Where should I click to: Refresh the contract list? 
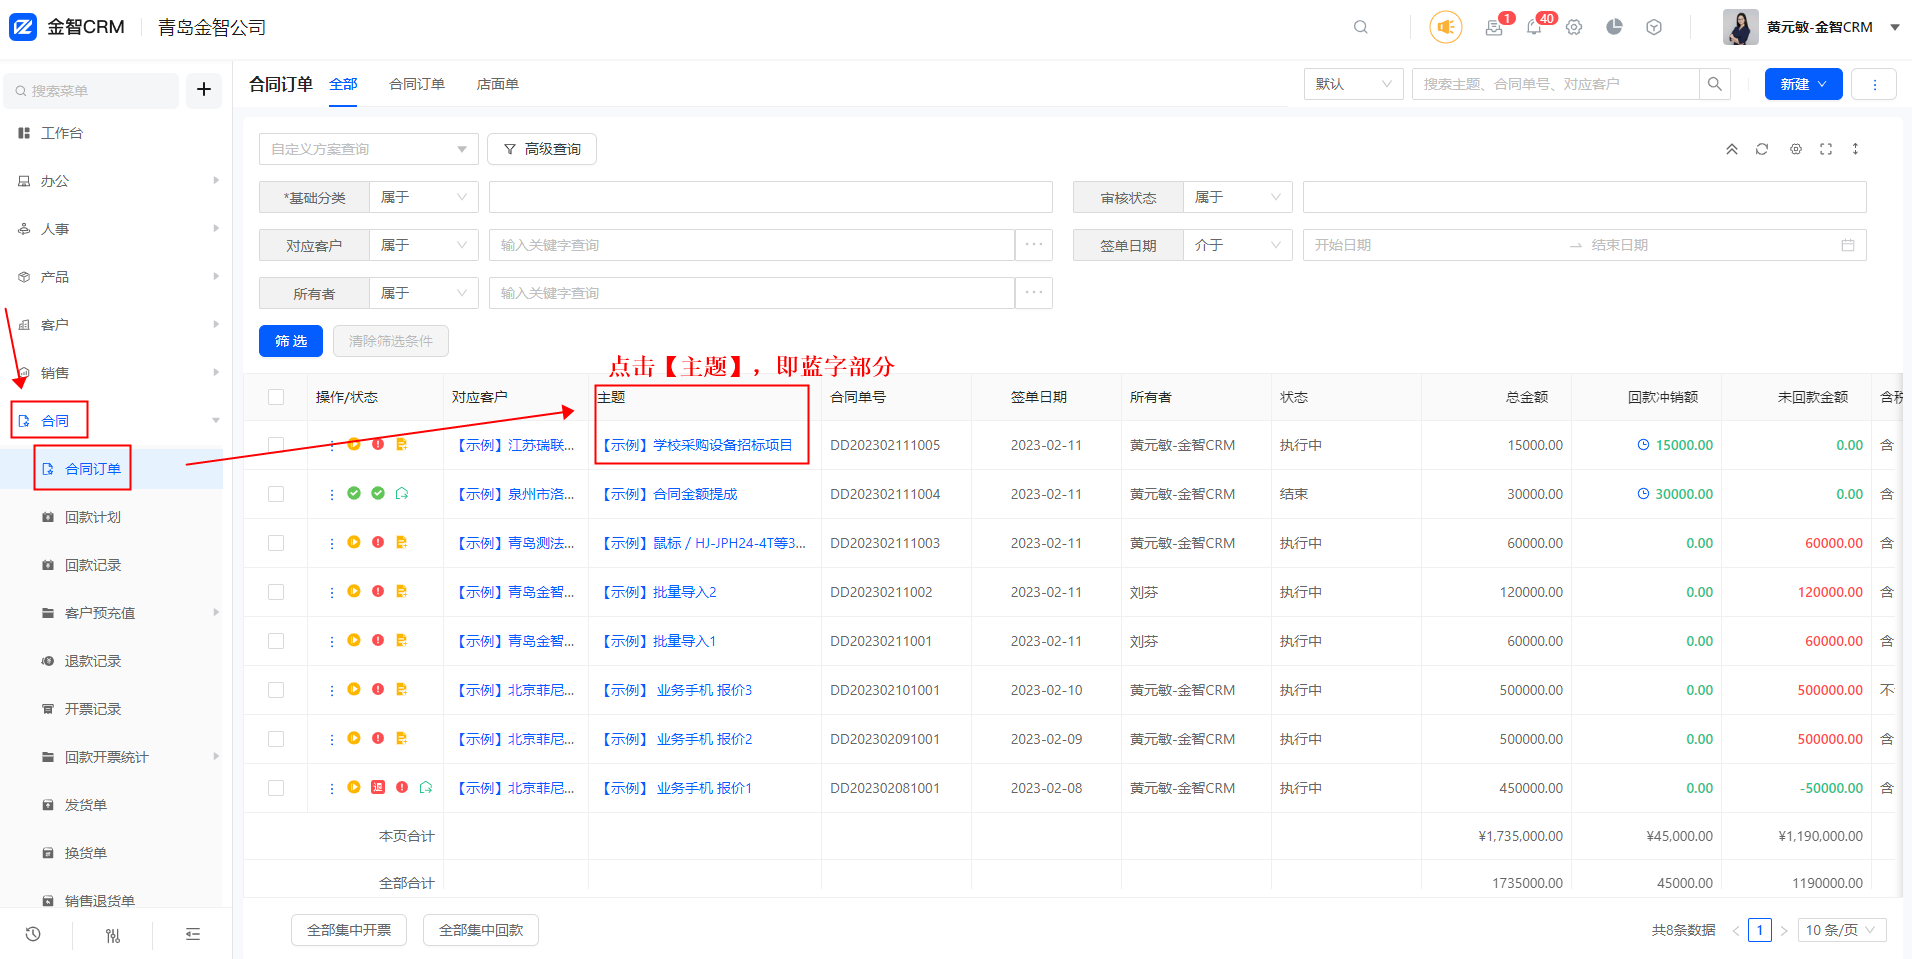pos(1762,149)
